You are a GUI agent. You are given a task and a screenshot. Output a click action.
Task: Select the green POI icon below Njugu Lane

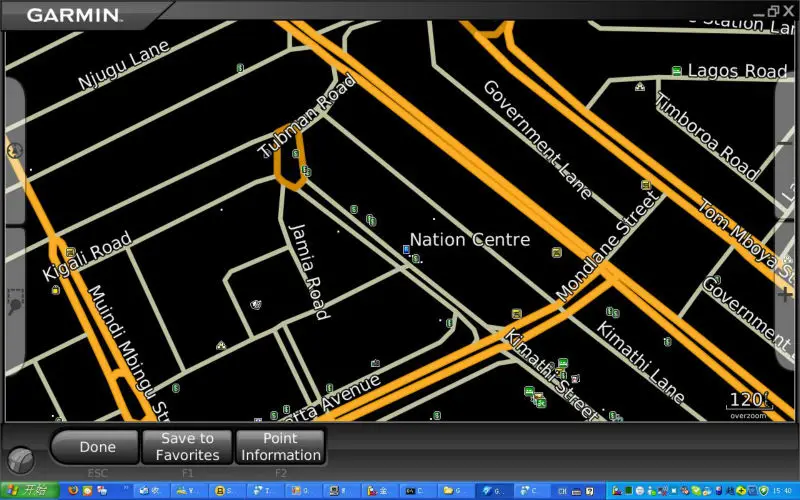(x=240, y=67)
